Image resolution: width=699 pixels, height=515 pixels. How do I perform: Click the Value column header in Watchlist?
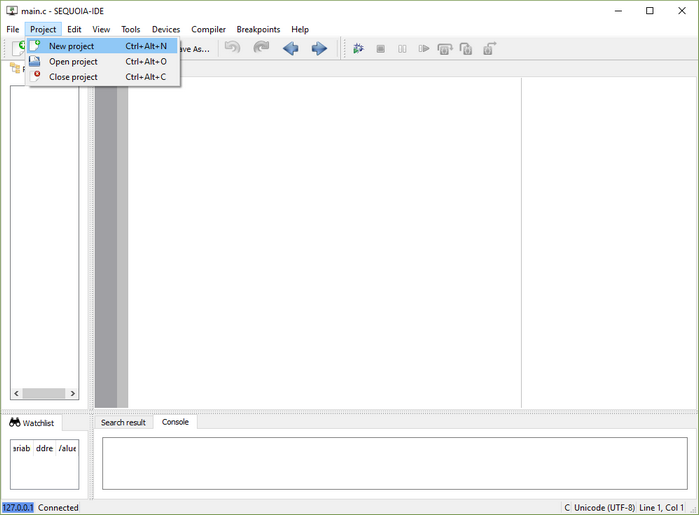[x=67, y=449]
